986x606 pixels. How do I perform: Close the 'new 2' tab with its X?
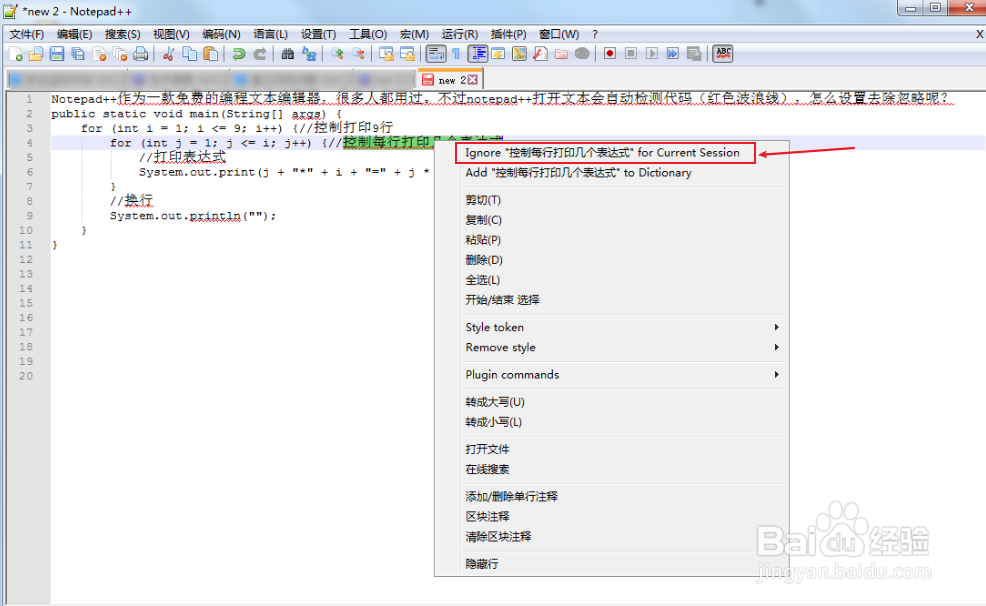pos(472,80)
